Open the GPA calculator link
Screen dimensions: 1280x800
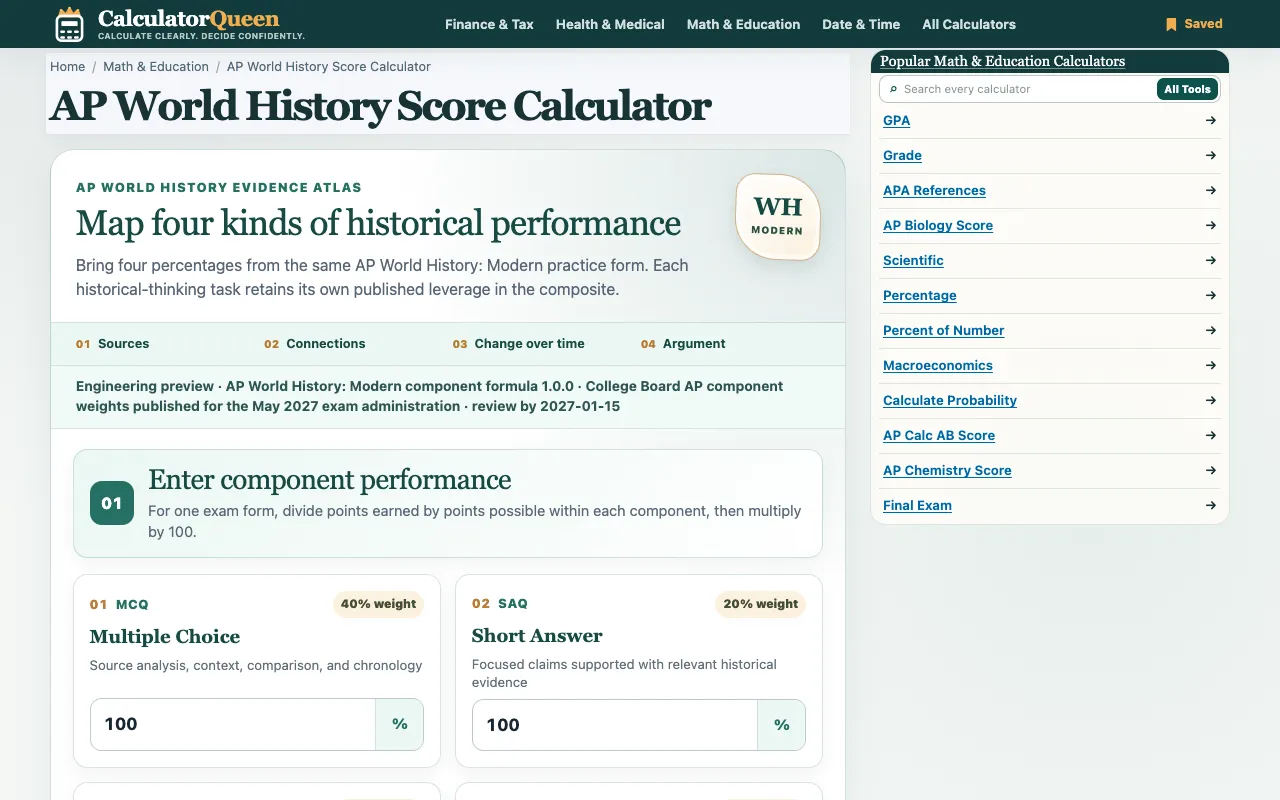pyautogui.click(x=896, y=120)
